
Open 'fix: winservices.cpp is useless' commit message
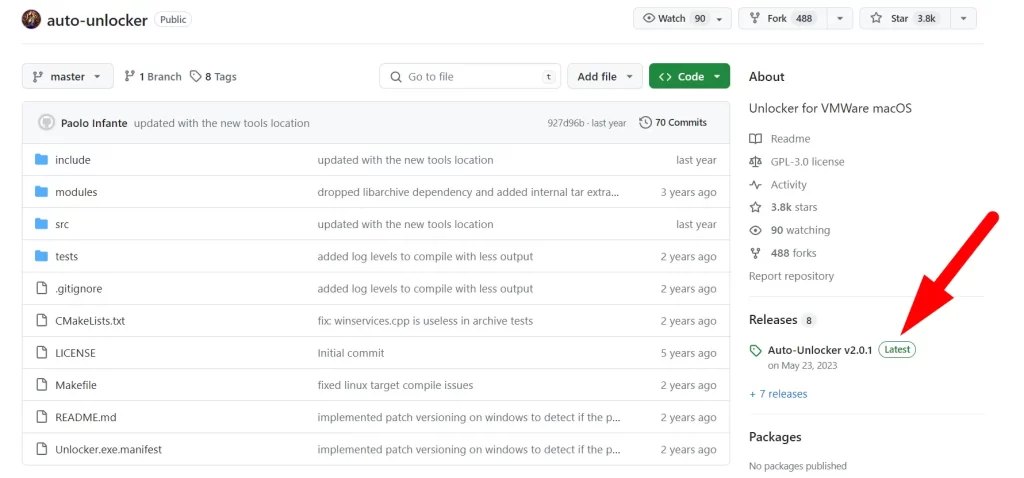(425, 321)
